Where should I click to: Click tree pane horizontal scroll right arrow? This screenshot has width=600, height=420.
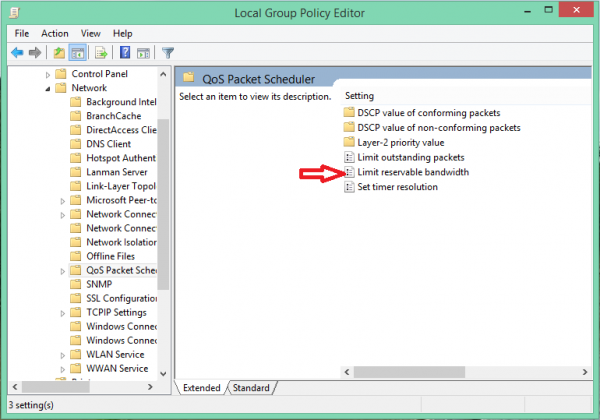click(x=150, y=387)
